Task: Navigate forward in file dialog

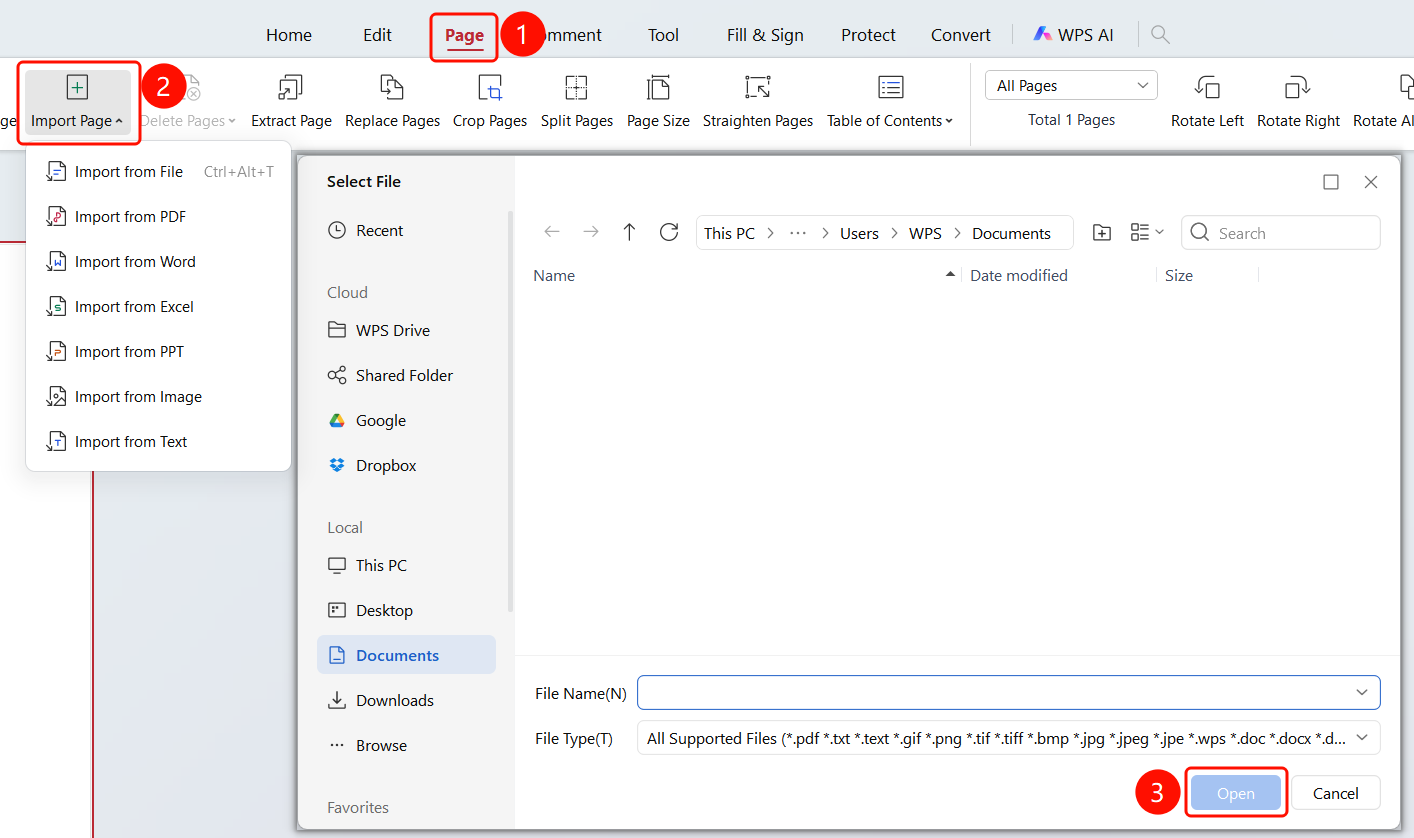Action: click(591, 233)
